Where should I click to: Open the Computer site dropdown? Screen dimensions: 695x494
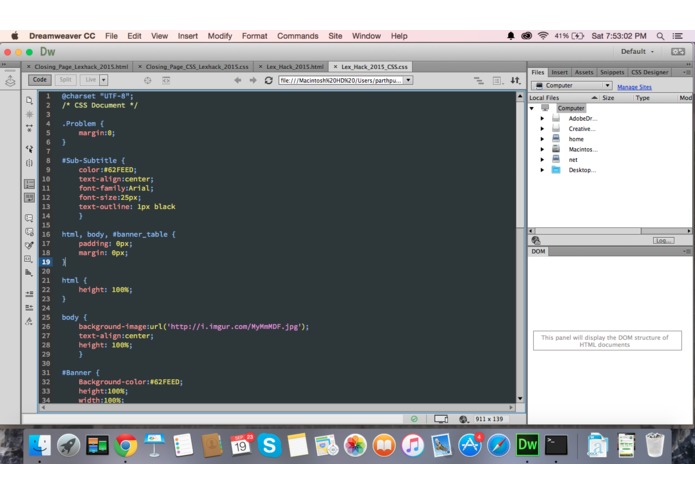[x=571, y=86]
